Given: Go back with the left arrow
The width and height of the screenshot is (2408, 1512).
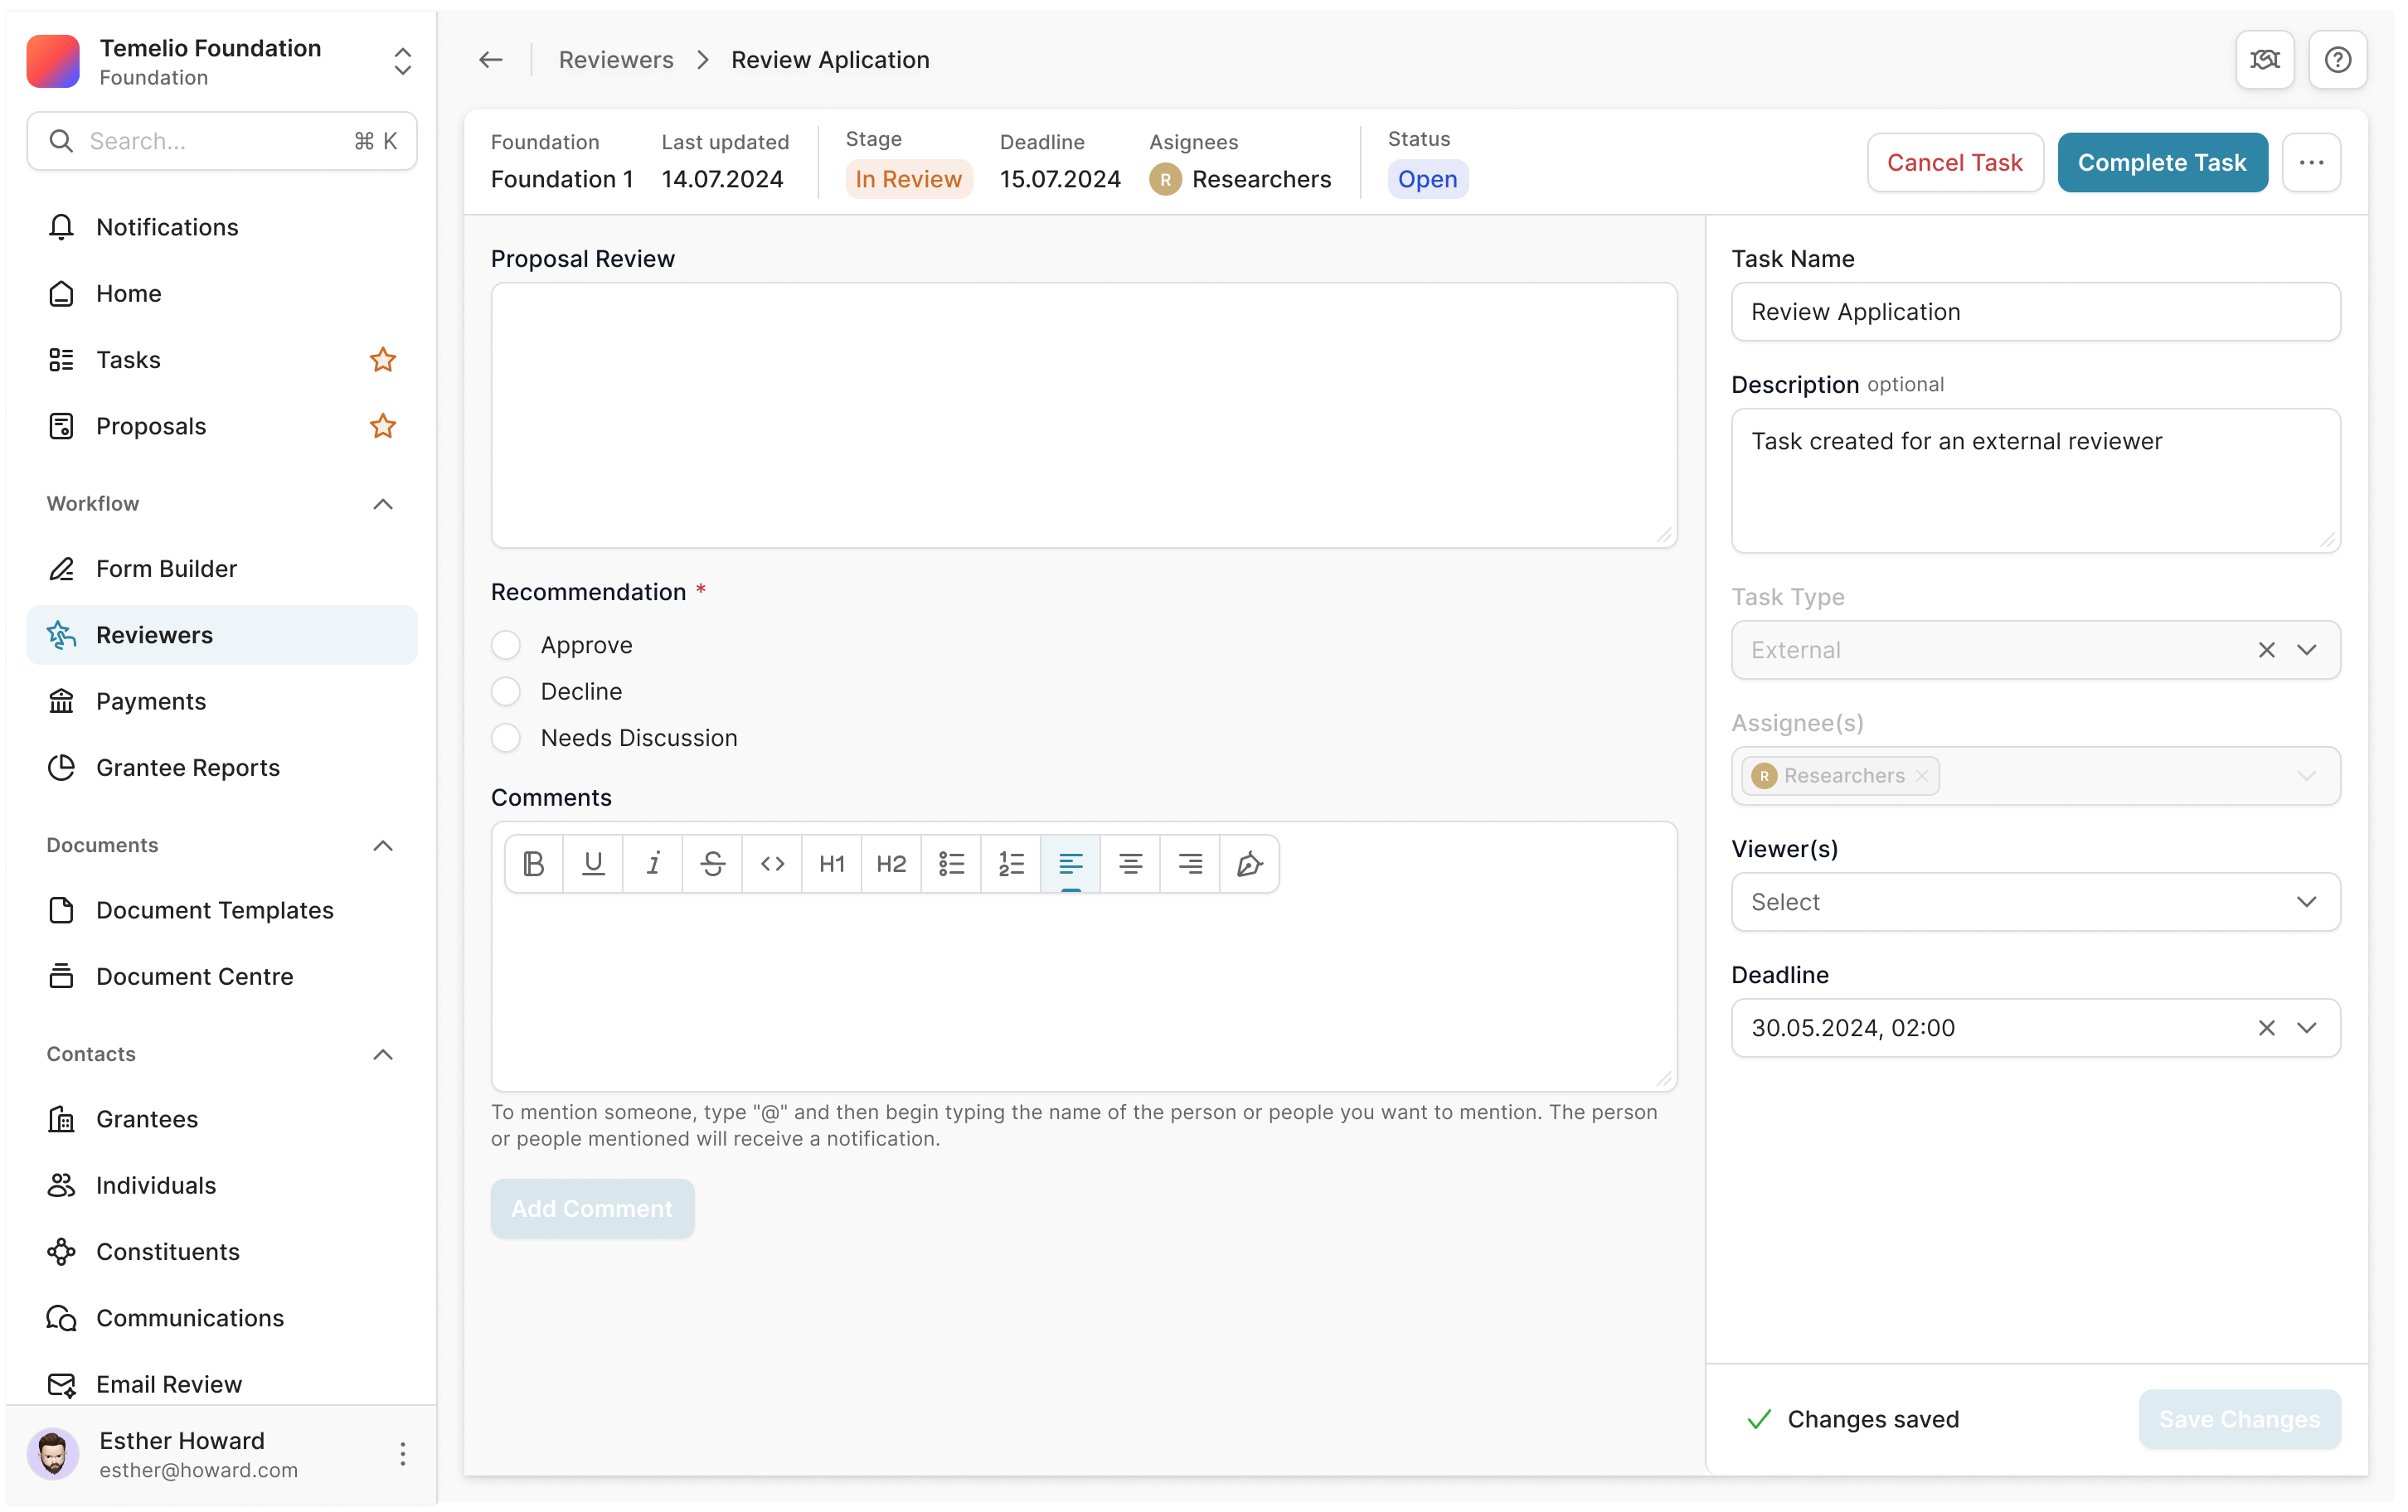Looking at the screenshot, I should (490, 60).
